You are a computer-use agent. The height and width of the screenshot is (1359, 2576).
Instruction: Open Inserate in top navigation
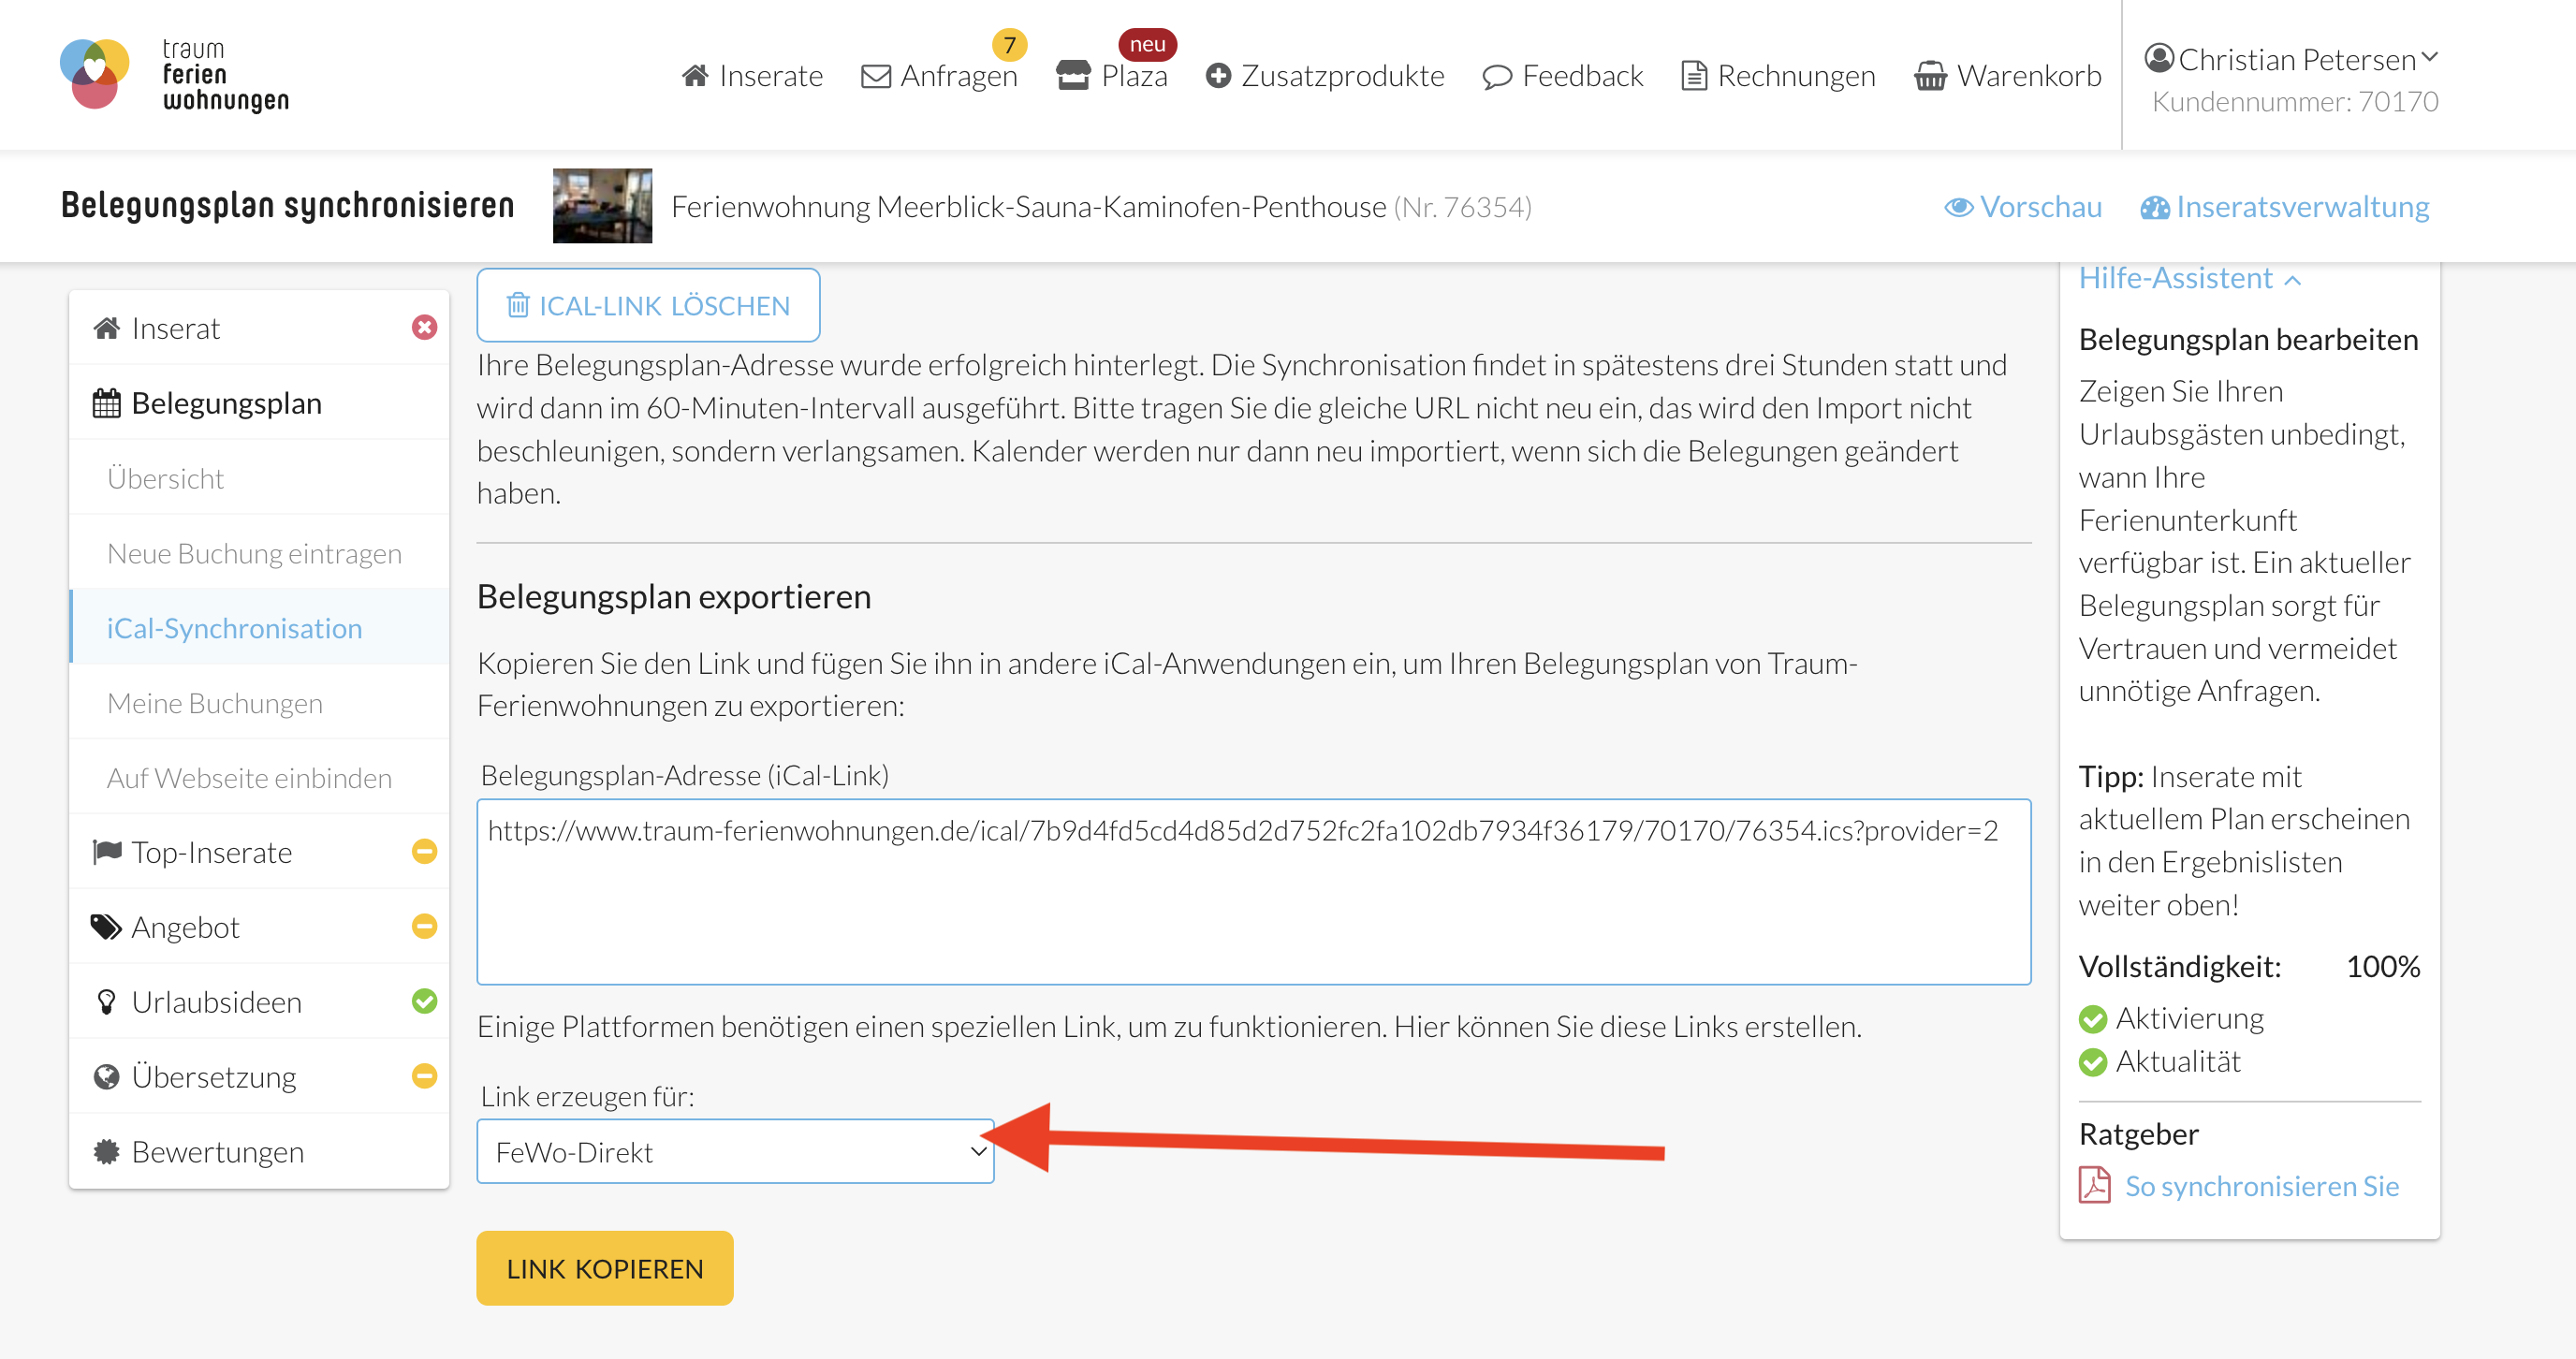pos(752,76)
